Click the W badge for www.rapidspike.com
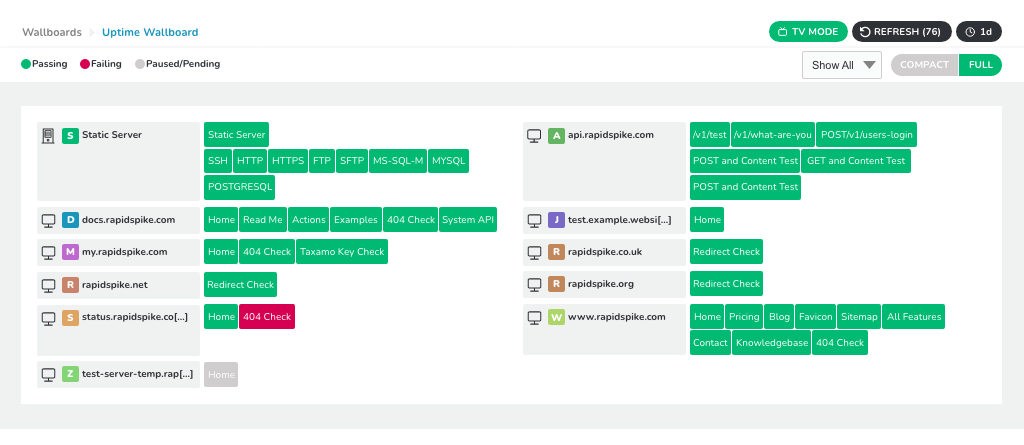 tap(556, 318)
